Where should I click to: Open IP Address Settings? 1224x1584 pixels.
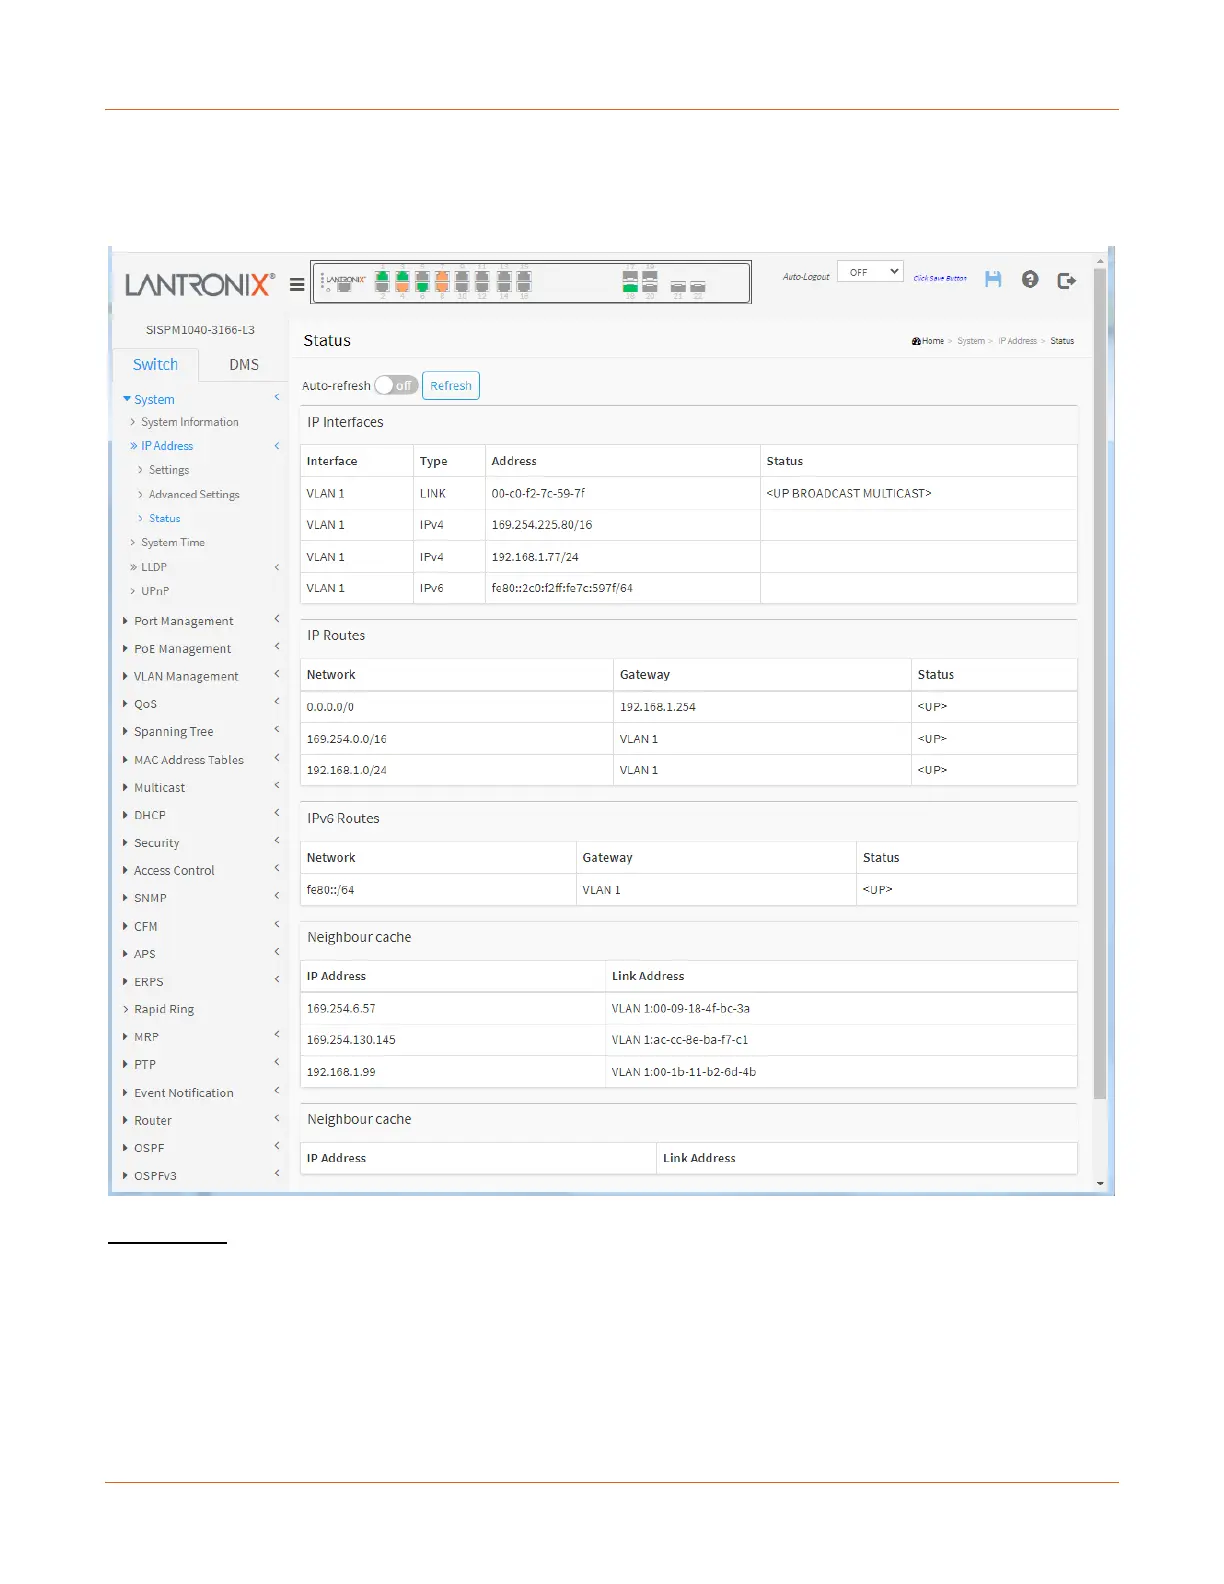click(169, 470)
